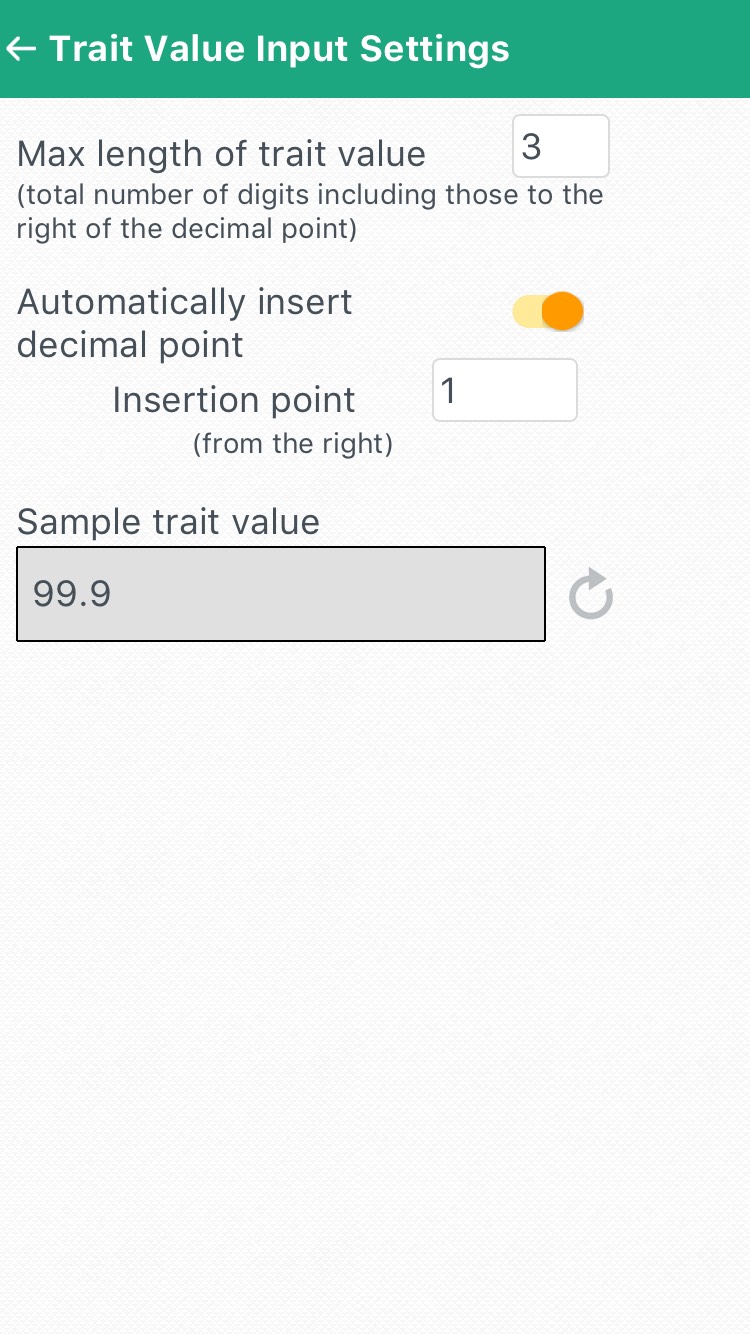The image size is (750, 1334).
Task: Tap the Sample trait value heading
Action: 169,521
